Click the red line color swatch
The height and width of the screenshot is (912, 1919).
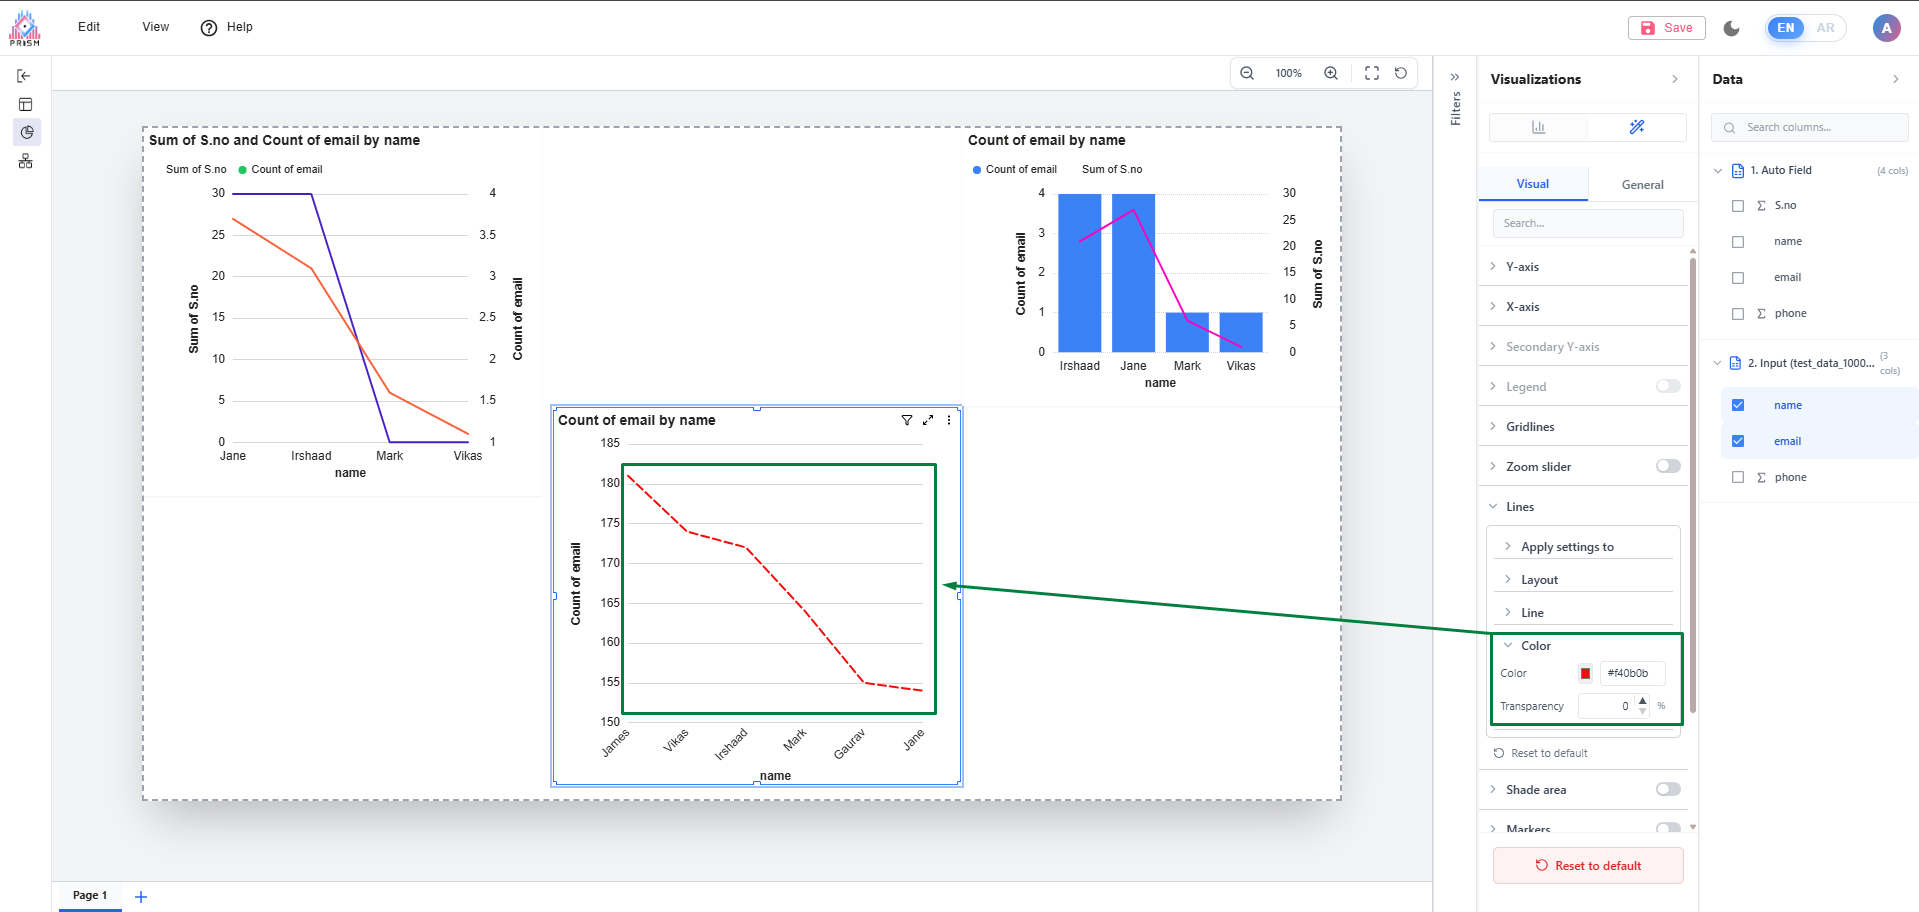[x=1585, y=674]
